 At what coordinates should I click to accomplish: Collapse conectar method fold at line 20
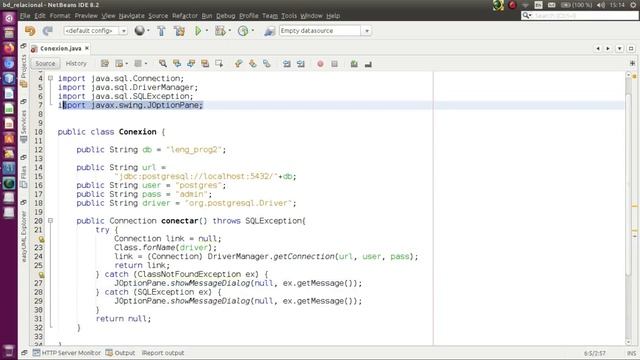coord(50,221)
